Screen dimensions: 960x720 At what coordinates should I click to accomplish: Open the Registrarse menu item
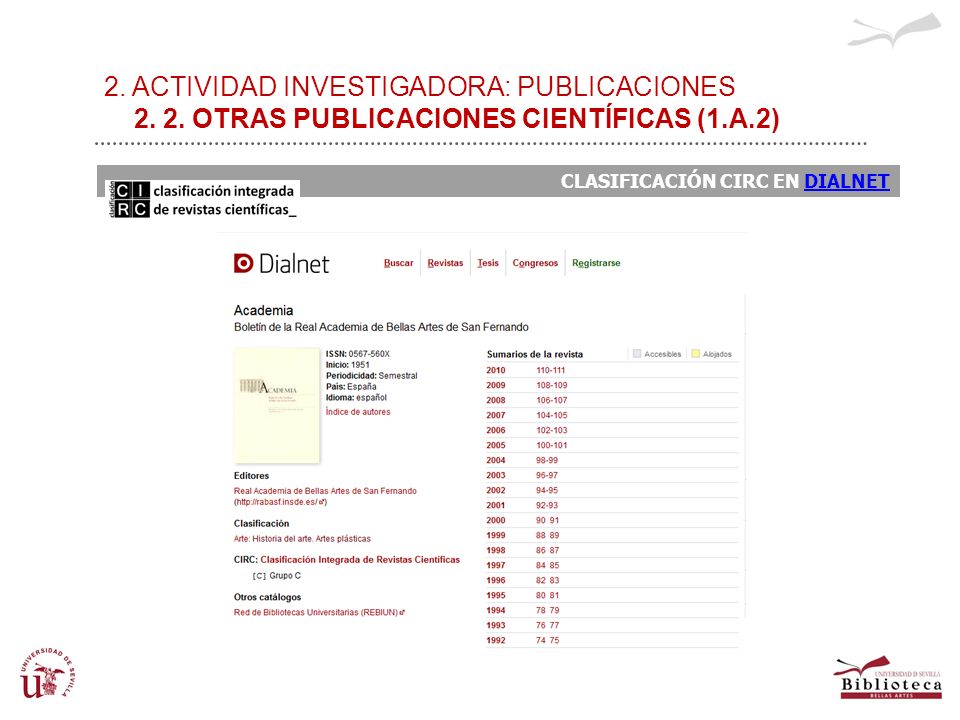point(596,263)
